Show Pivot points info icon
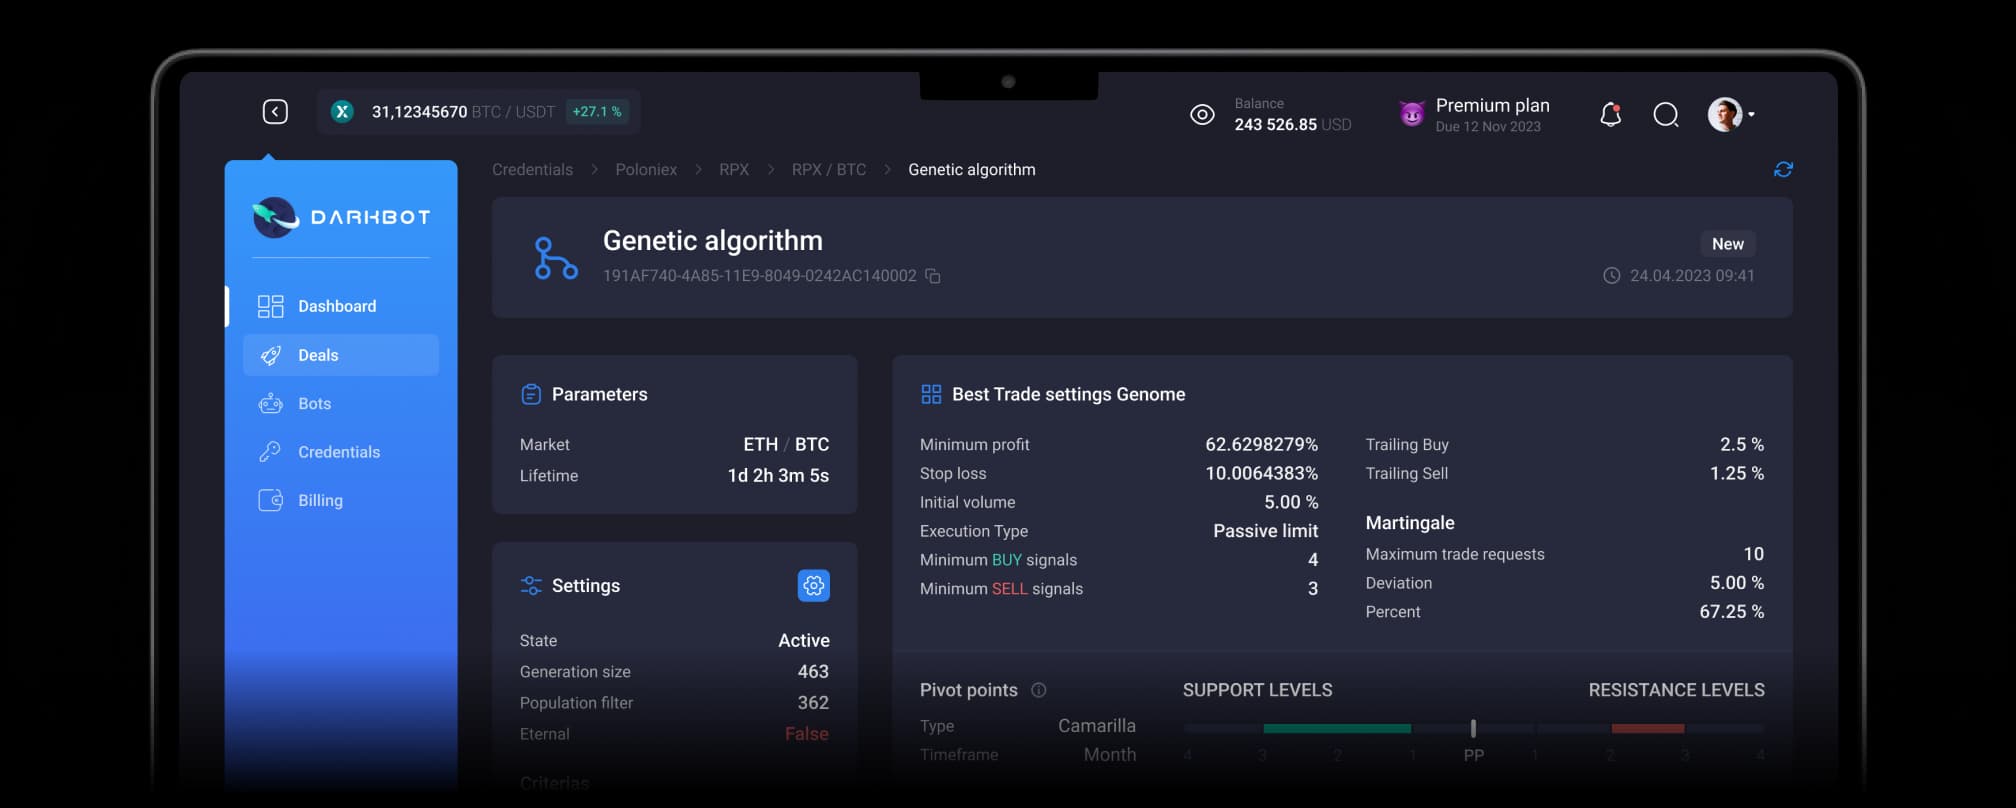Screen dimensions: 2016x808 coord(1038,690)
